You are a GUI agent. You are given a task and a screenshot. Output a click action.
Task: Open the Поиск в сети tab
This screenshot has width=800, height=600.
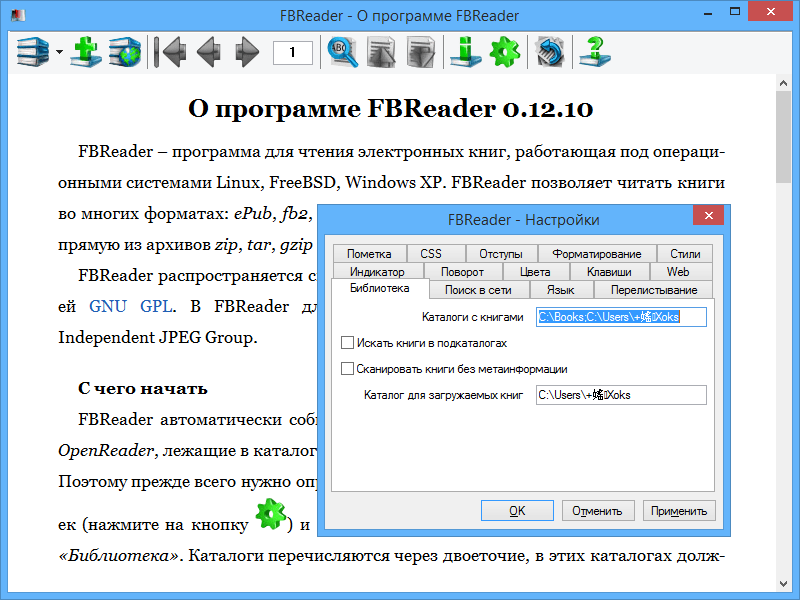pos(478,290)
